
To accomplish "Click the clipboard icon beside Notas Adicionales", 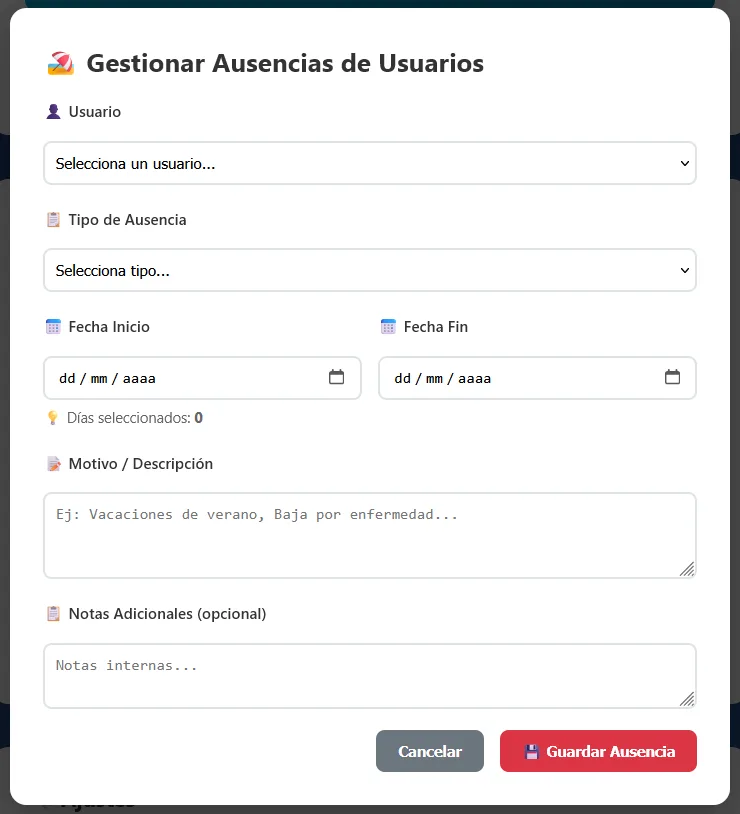I will (x=52, y=613).
